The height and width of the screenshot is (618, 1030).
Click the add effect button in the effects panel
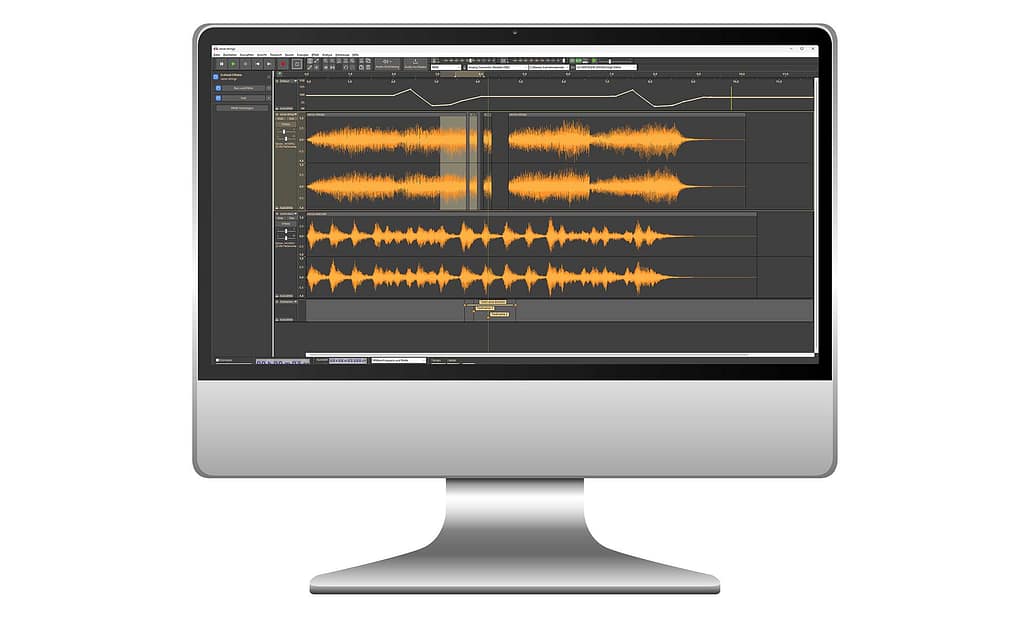tap(242, 108)
